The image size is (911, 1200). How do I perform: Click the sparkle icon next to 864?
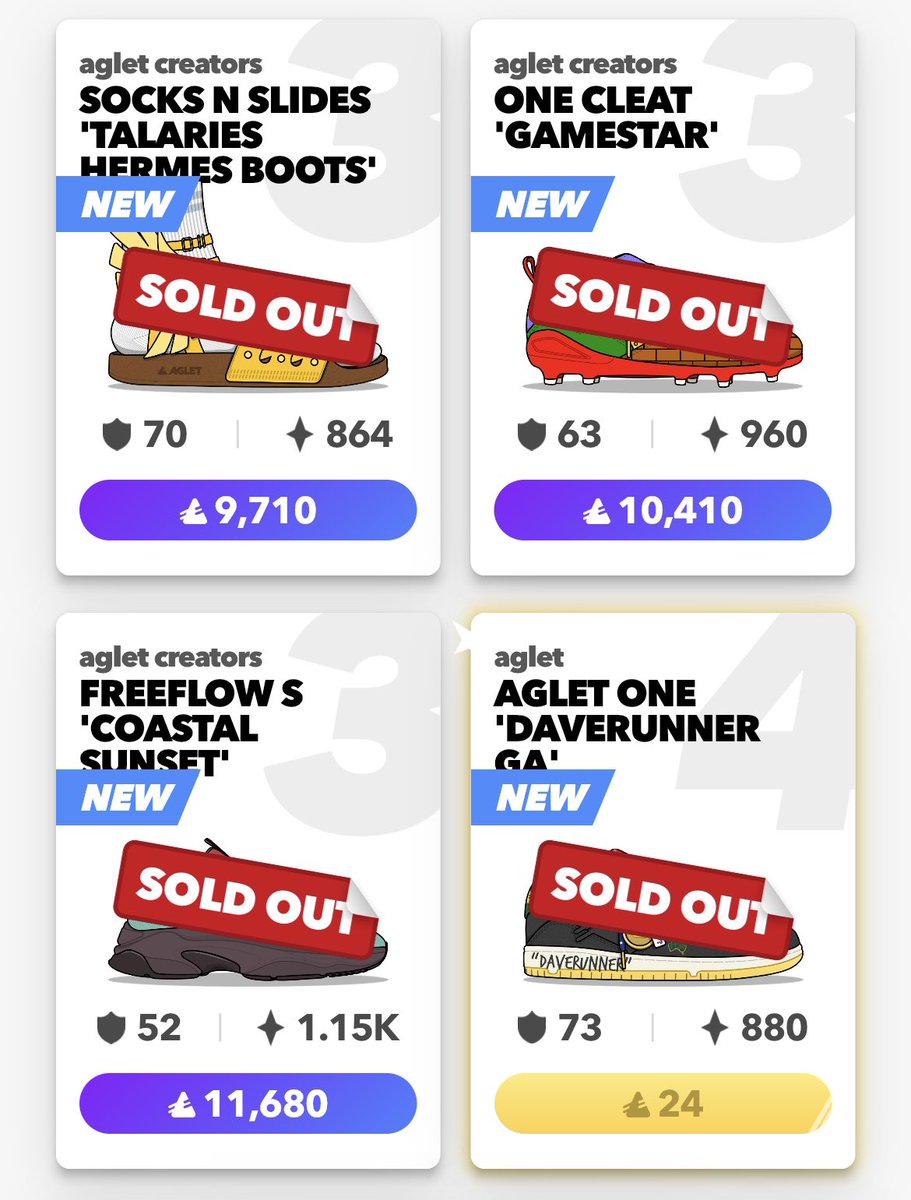tap(300, 434)
